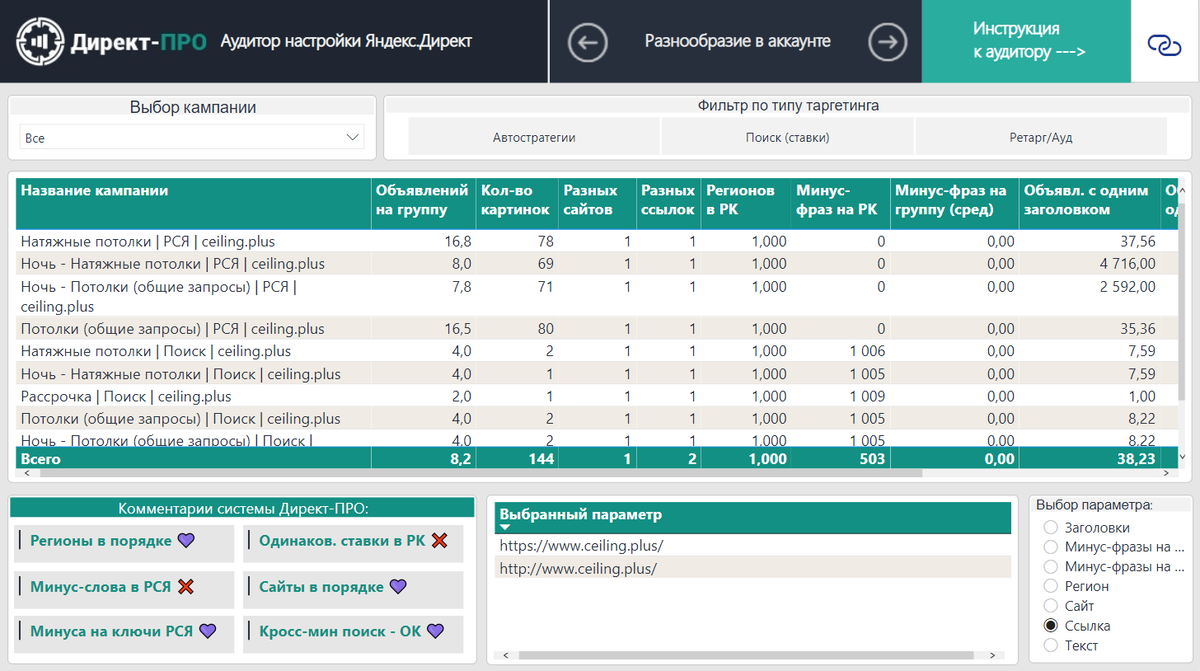Click the cell value 4 716,00

[1126, 264]
